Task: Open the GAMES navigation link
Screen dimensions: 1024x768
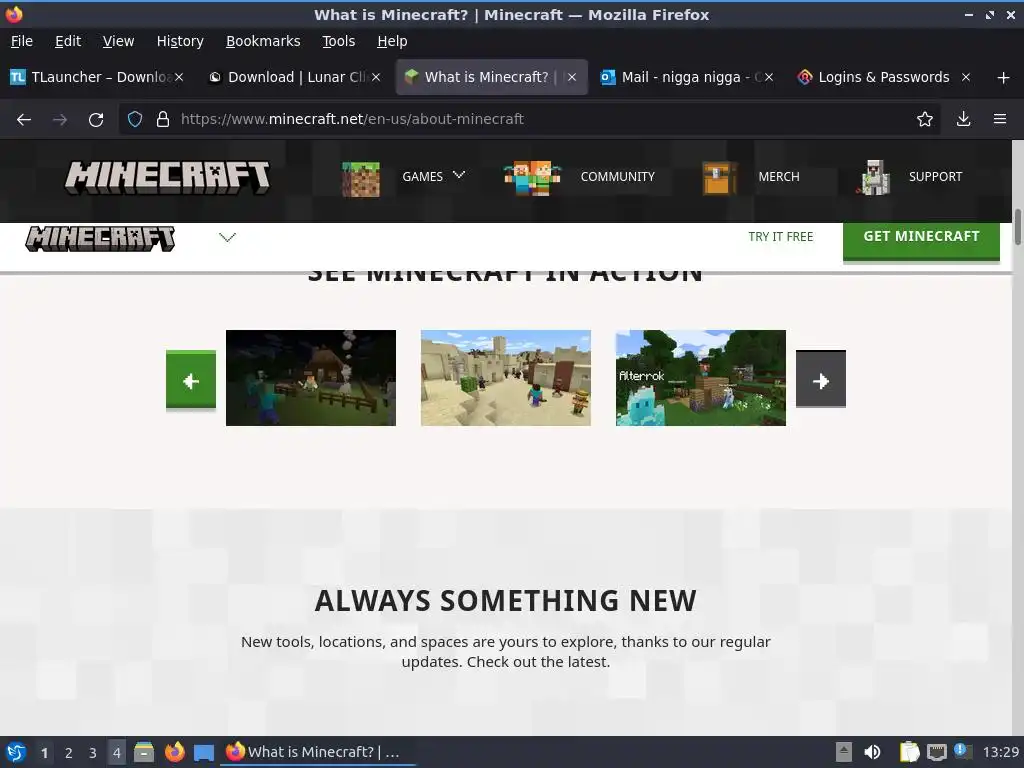Action: [422, 177]
